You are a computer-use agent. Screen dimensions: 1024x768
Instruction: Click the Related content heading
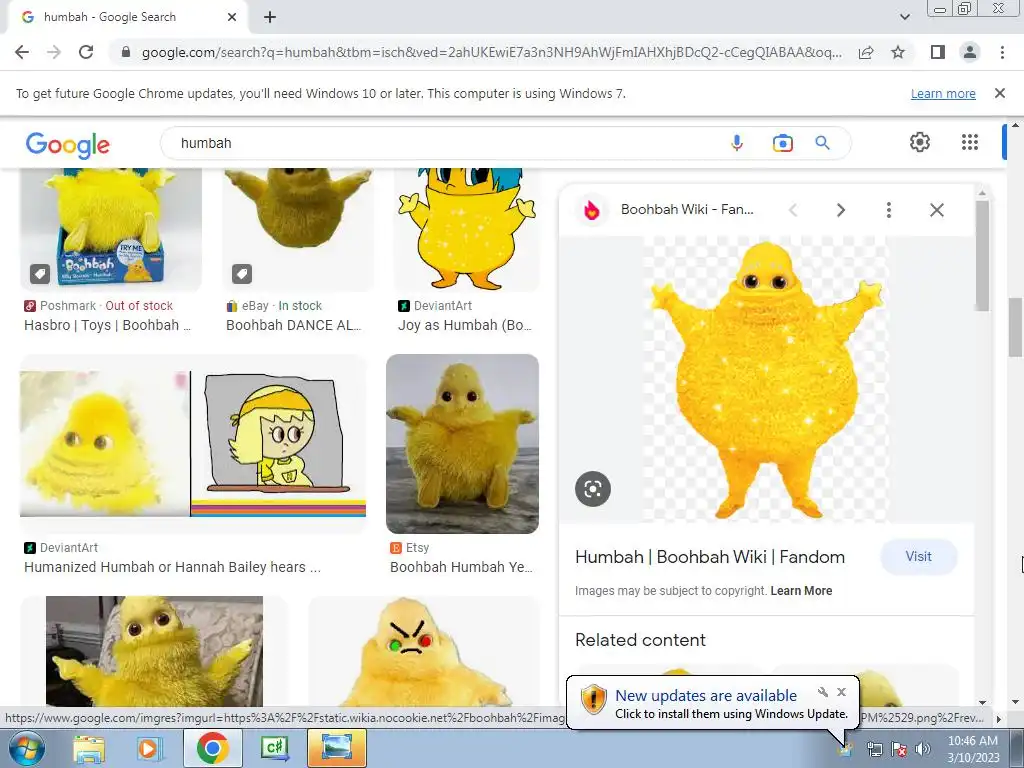(640, 640)
